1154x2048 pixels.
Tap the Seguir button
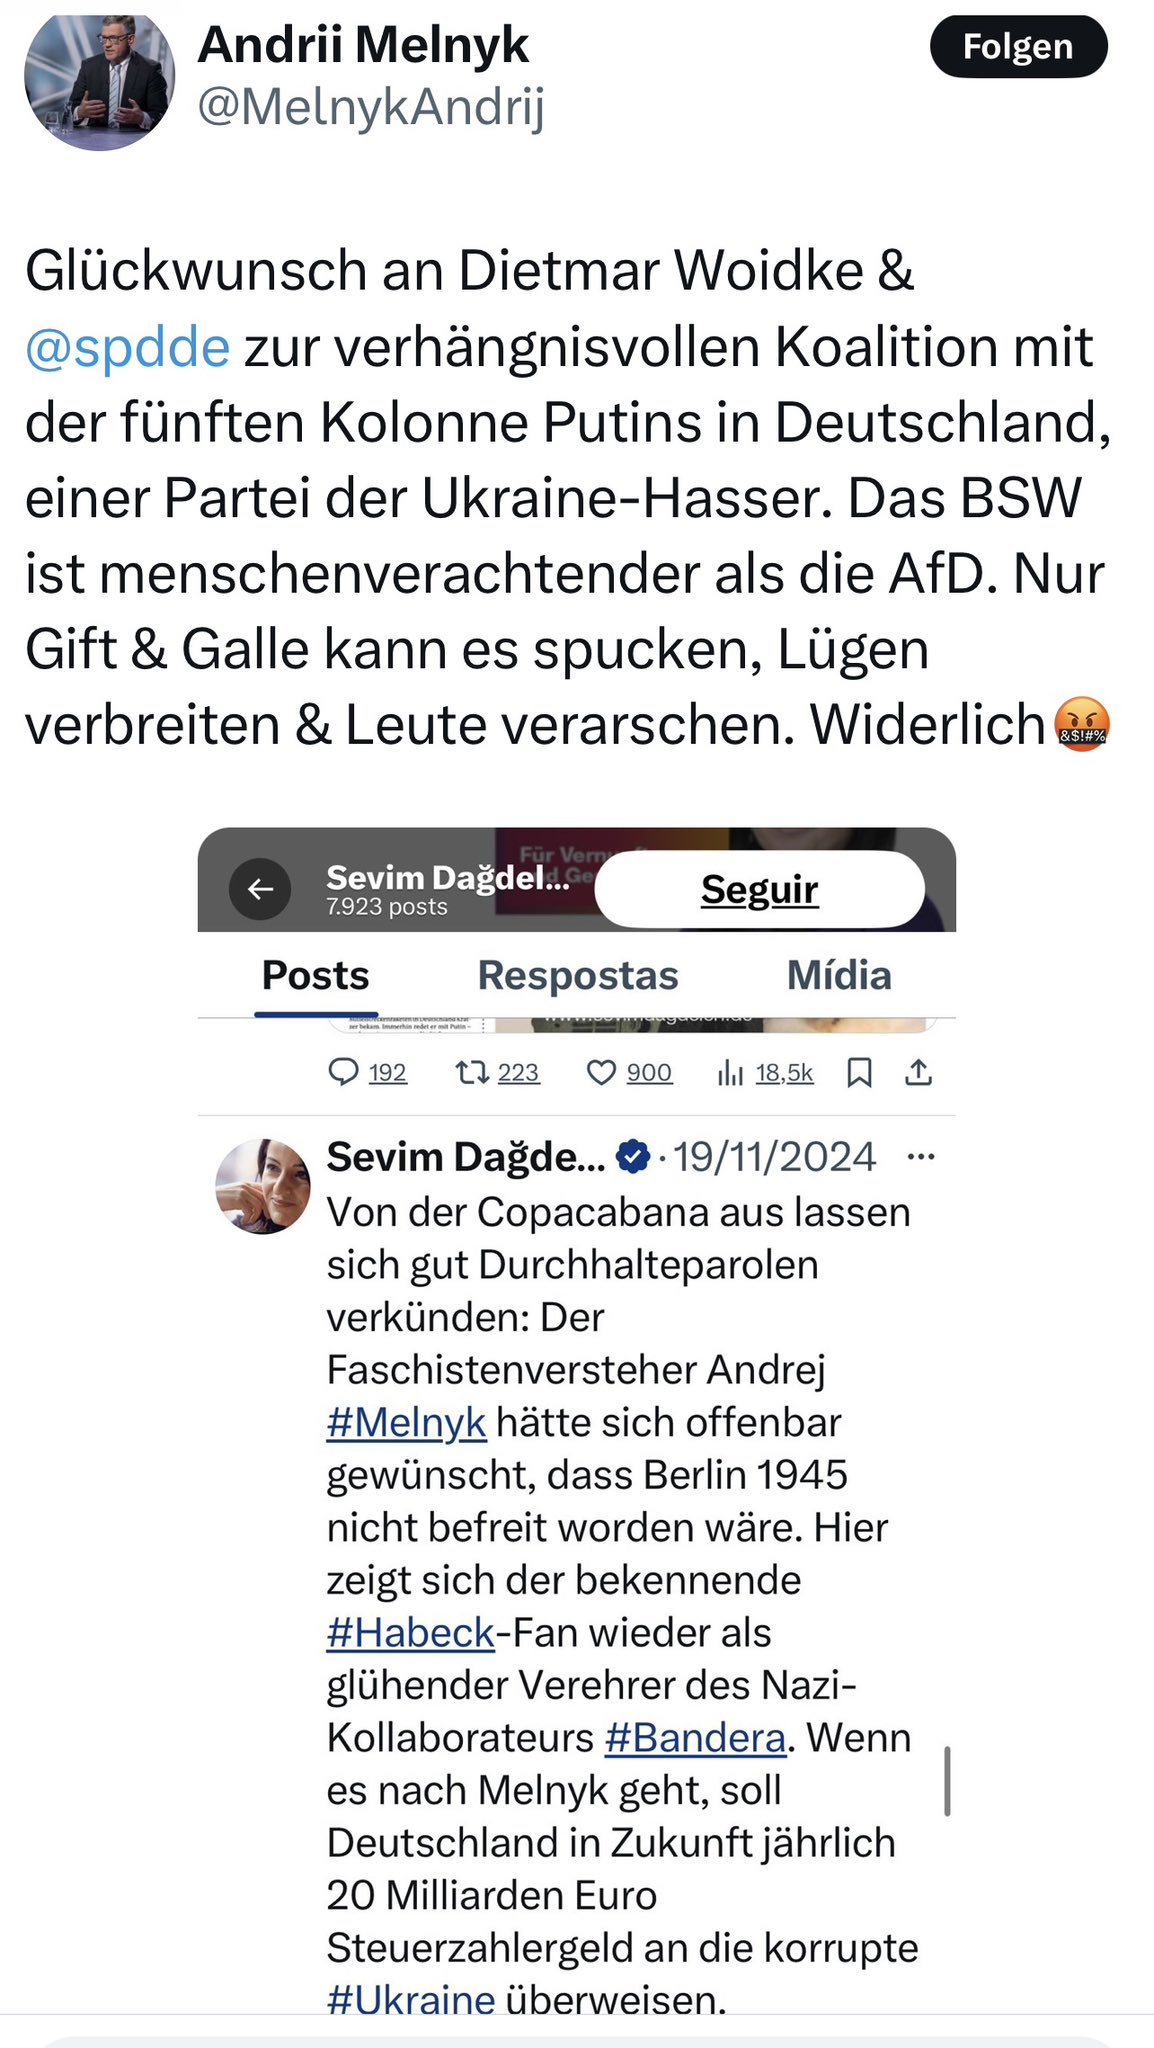point(760,889)
